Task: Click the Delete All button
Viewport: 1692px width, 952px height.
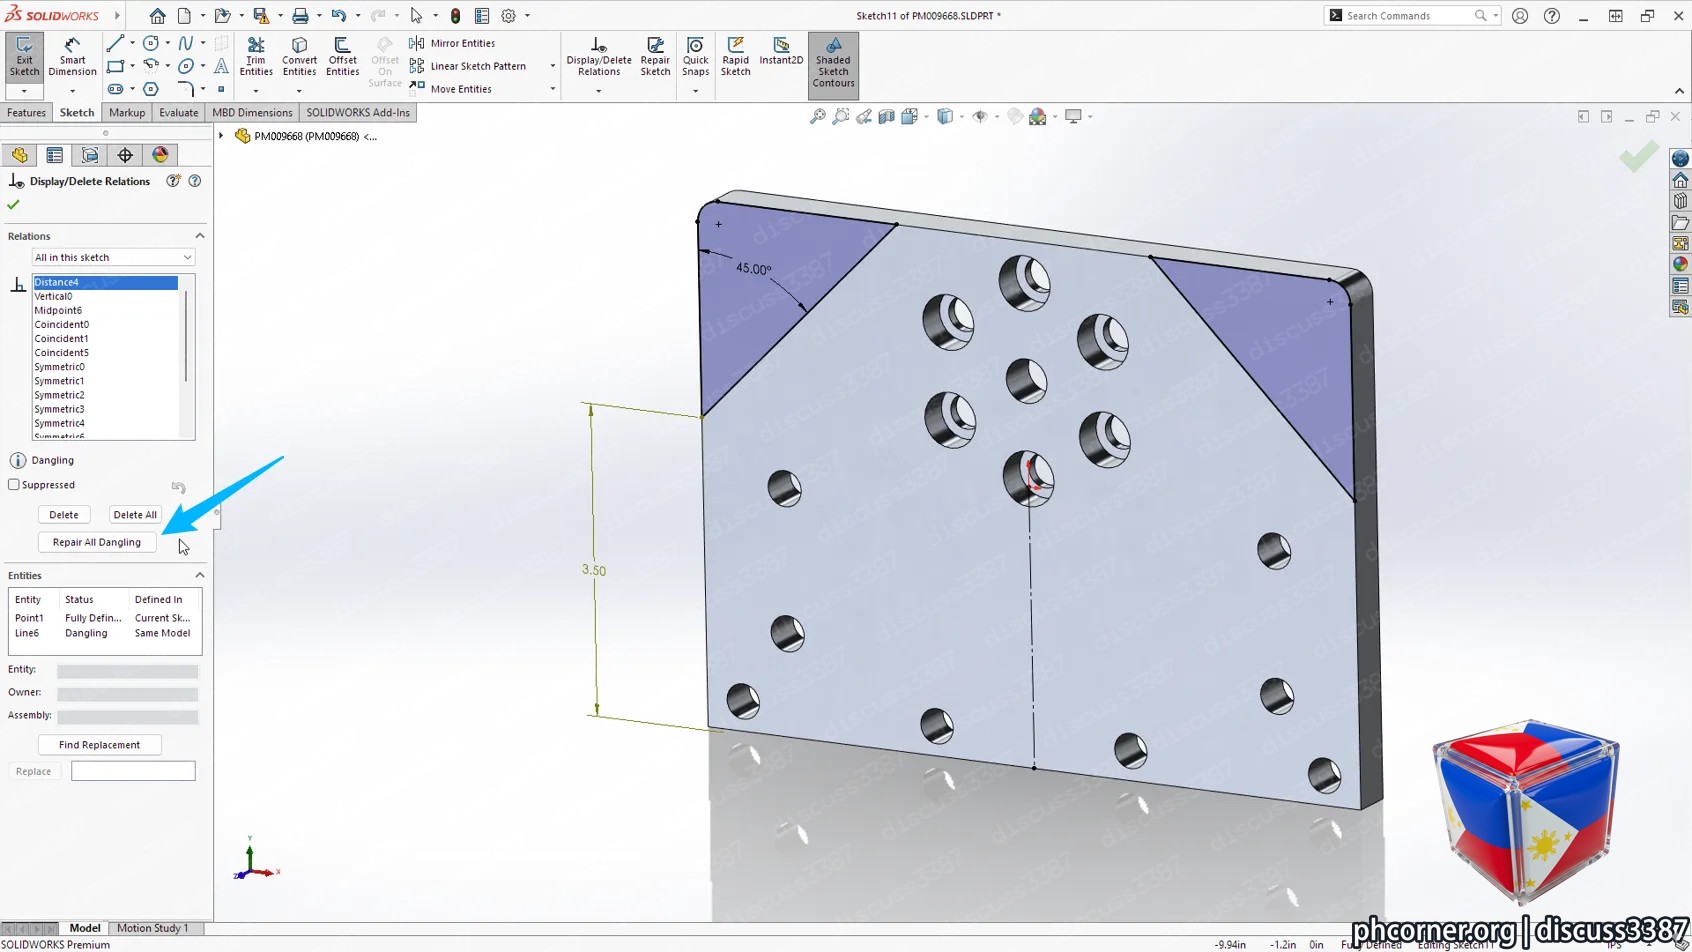Action: 135,515
